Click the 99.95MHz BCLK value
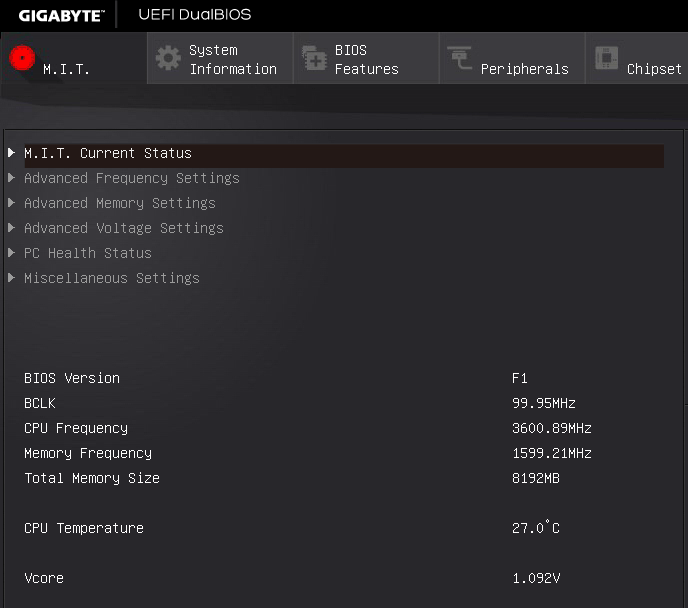This screenshot has width=688, height=608. [544, 403]
